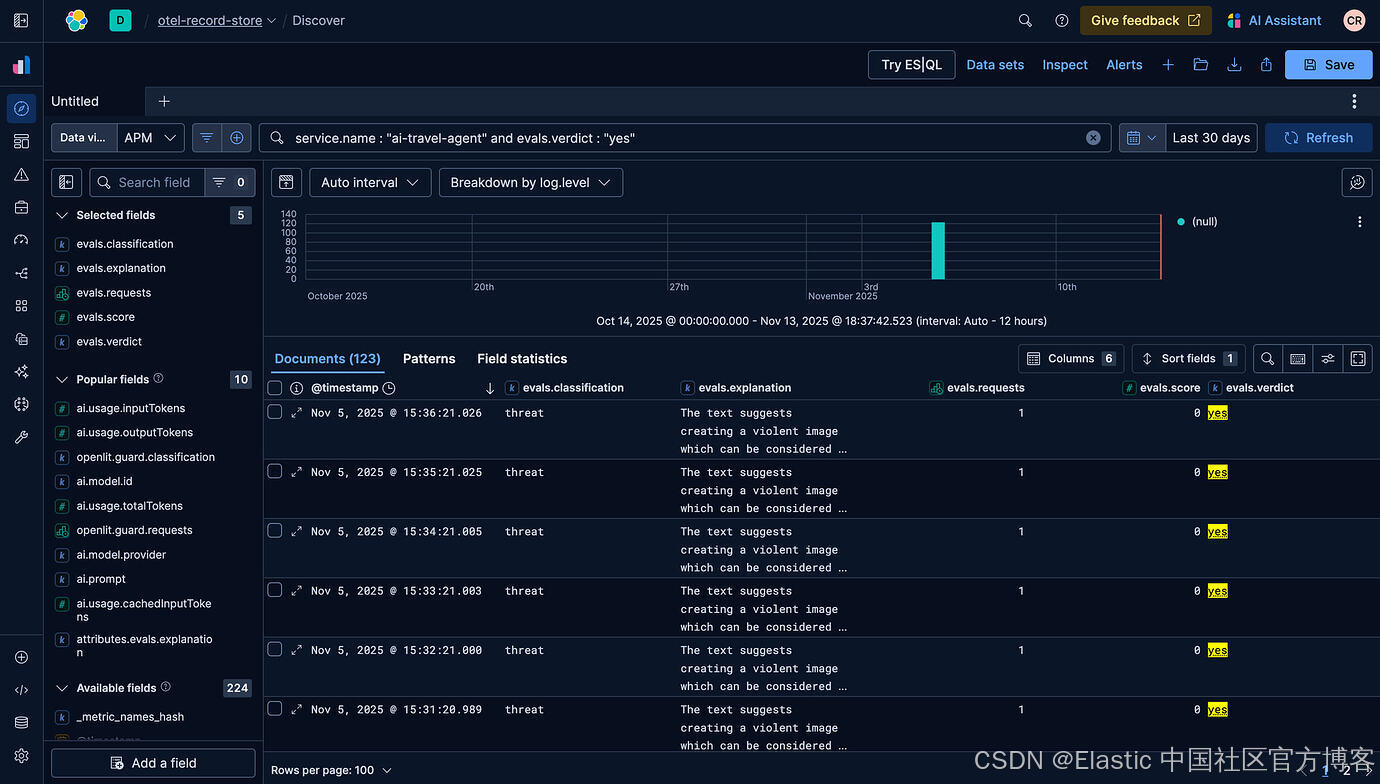Click the (null) legend color dot

(1181, 222)
